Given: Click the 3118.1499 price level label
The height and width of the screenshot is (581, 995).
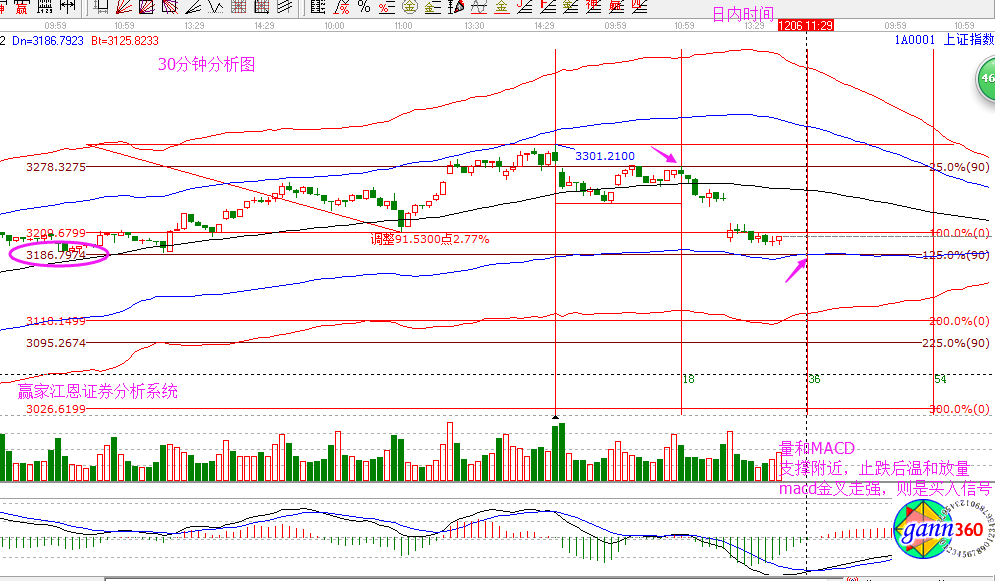Looking at the screenshot, I should (56, 321).
